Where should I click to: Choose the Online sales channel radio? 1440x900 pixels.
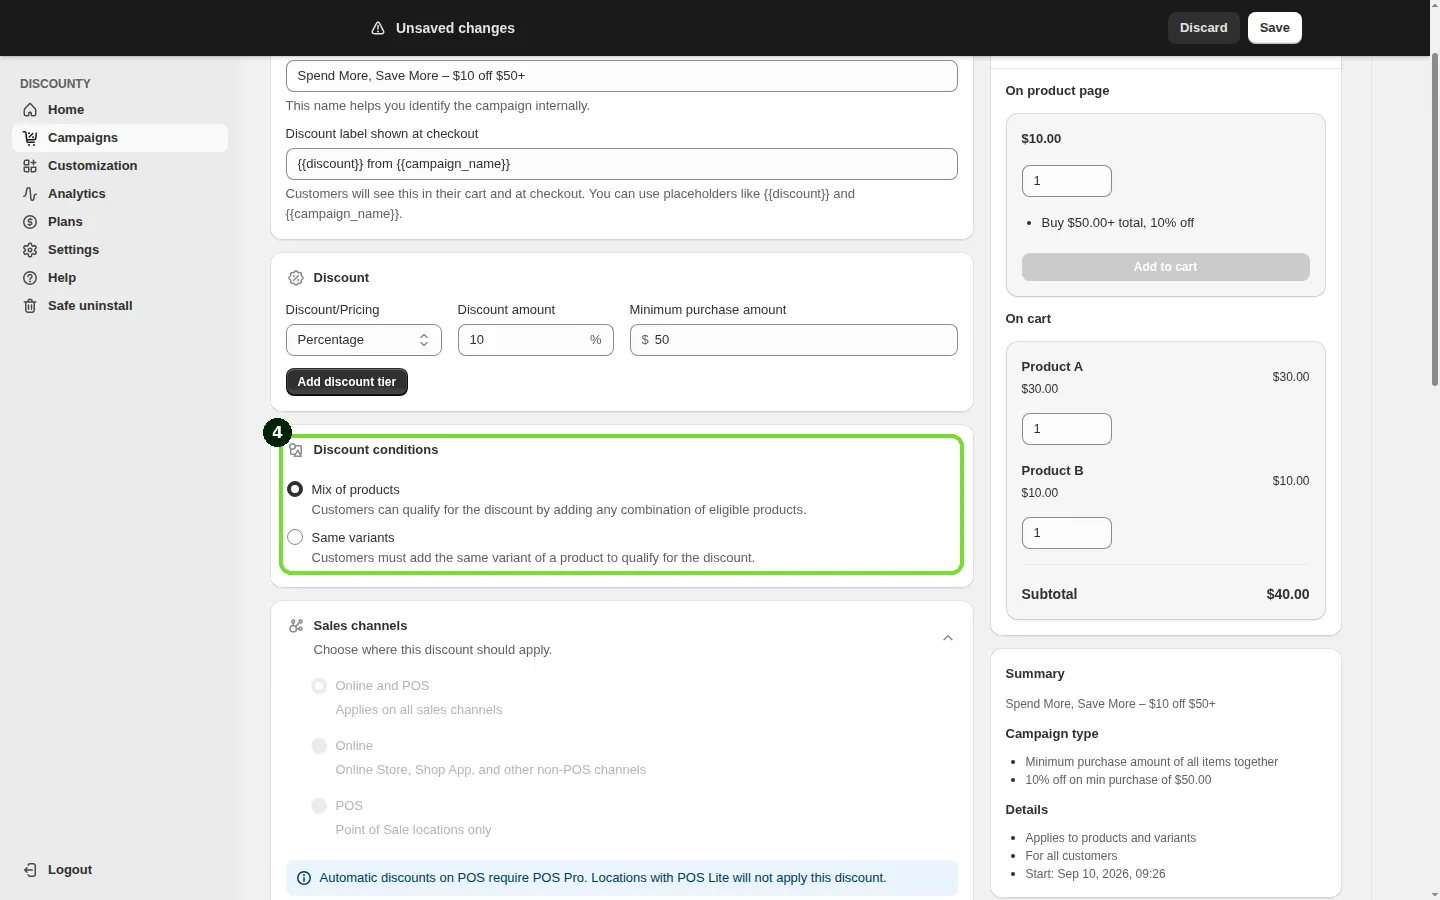(319, 746)
